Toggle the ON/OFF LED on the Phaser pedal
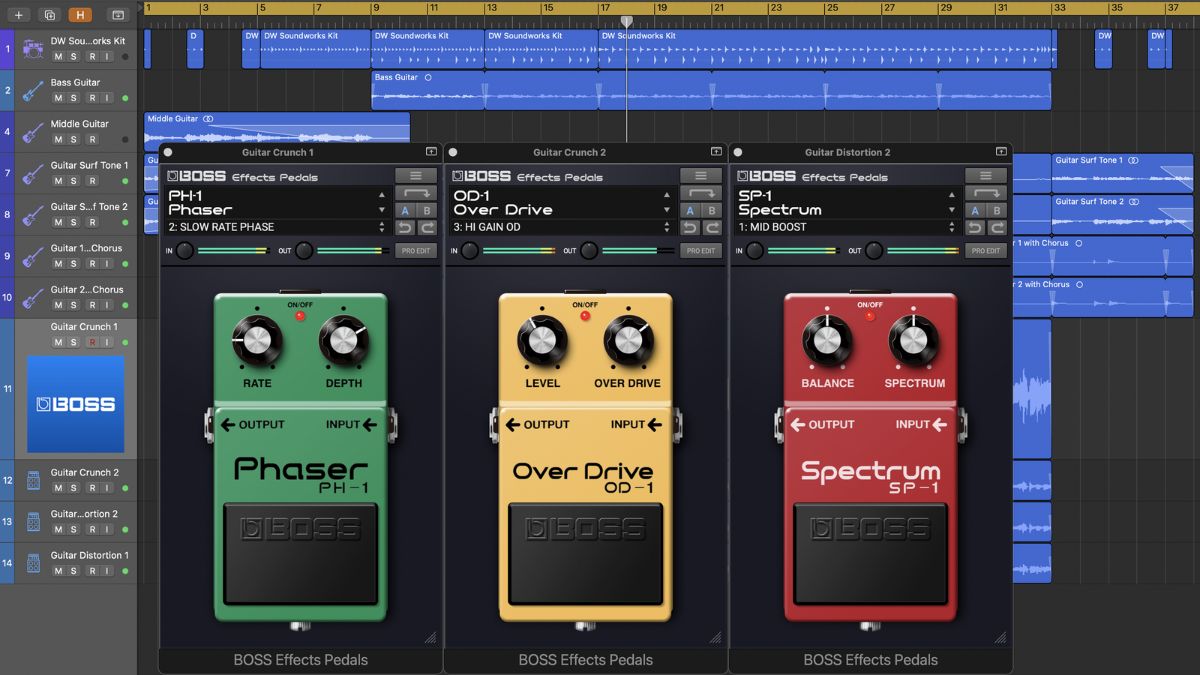This screenshot has height=675, width=1200. click(299, 316)
